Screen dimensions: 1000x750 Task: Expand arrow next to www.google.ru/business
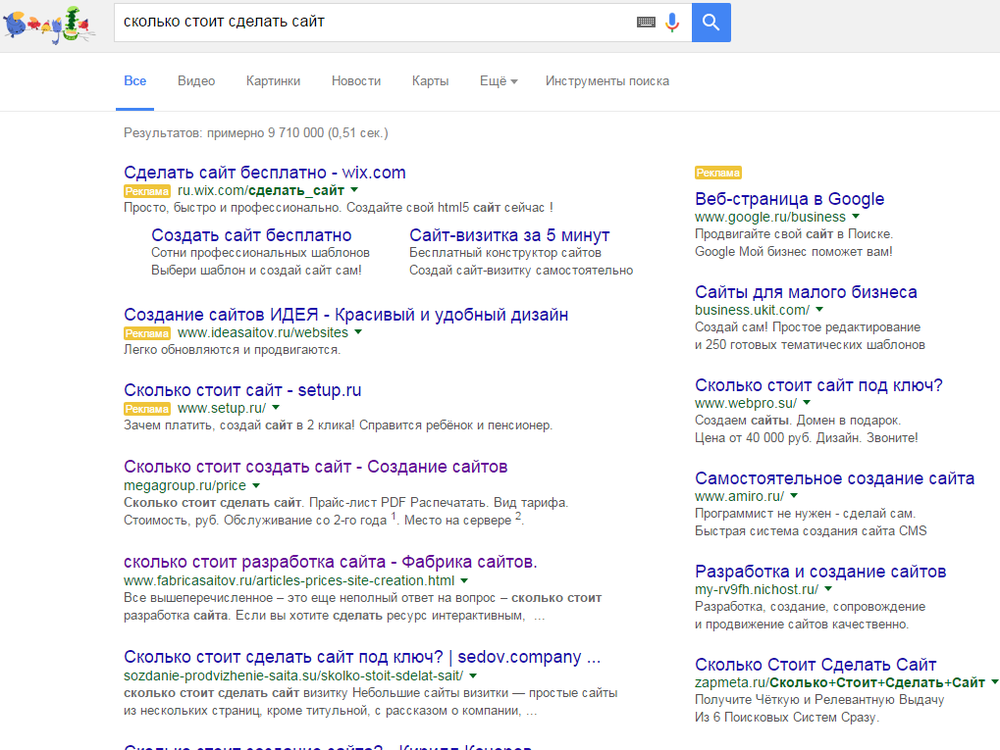point(856,217)
